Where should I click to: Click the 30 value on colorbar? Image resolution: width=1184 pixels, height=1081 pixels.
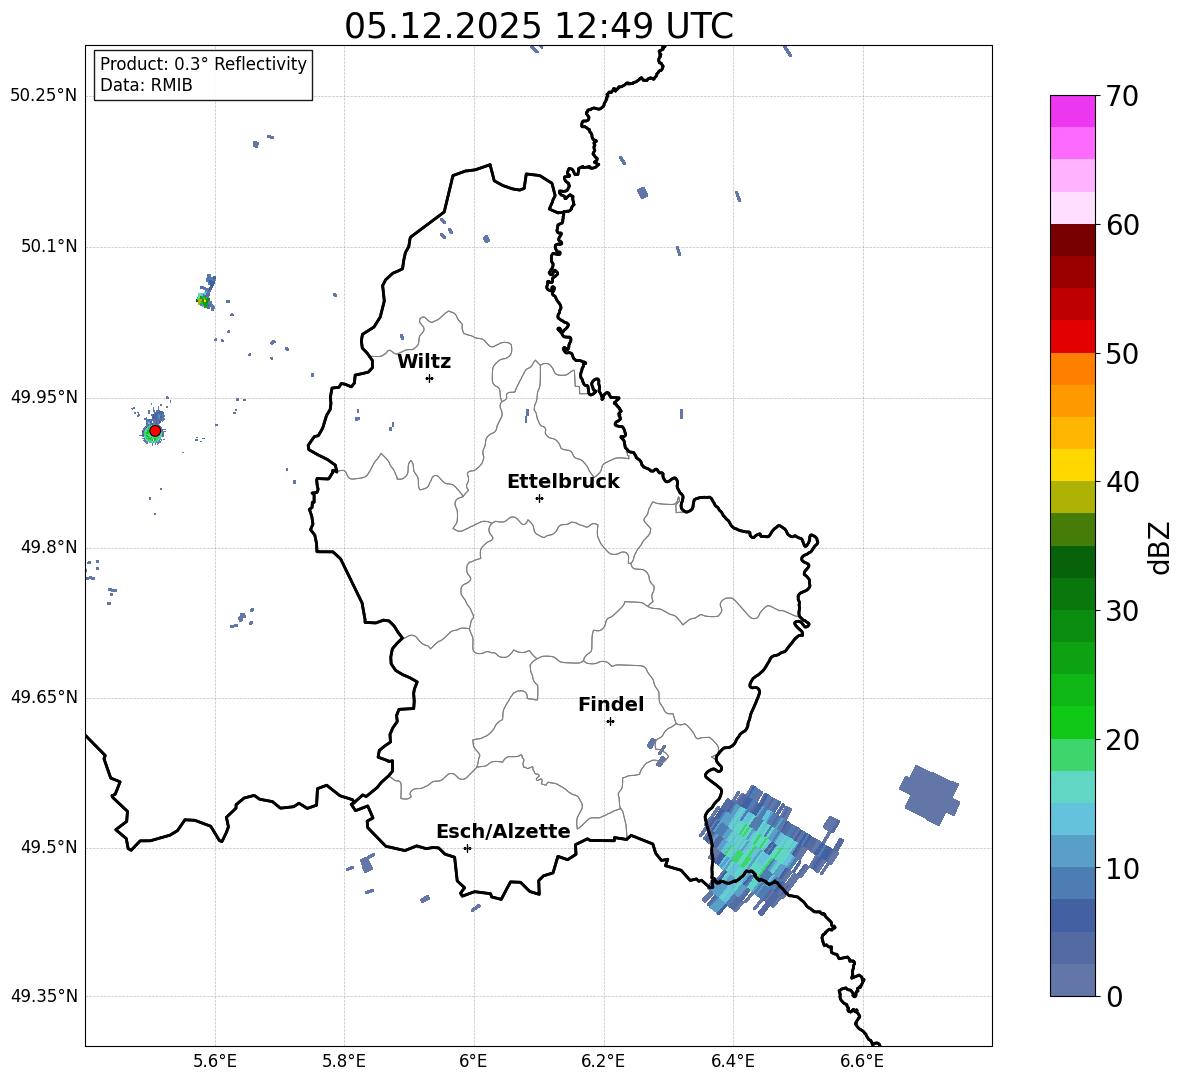1122,611
